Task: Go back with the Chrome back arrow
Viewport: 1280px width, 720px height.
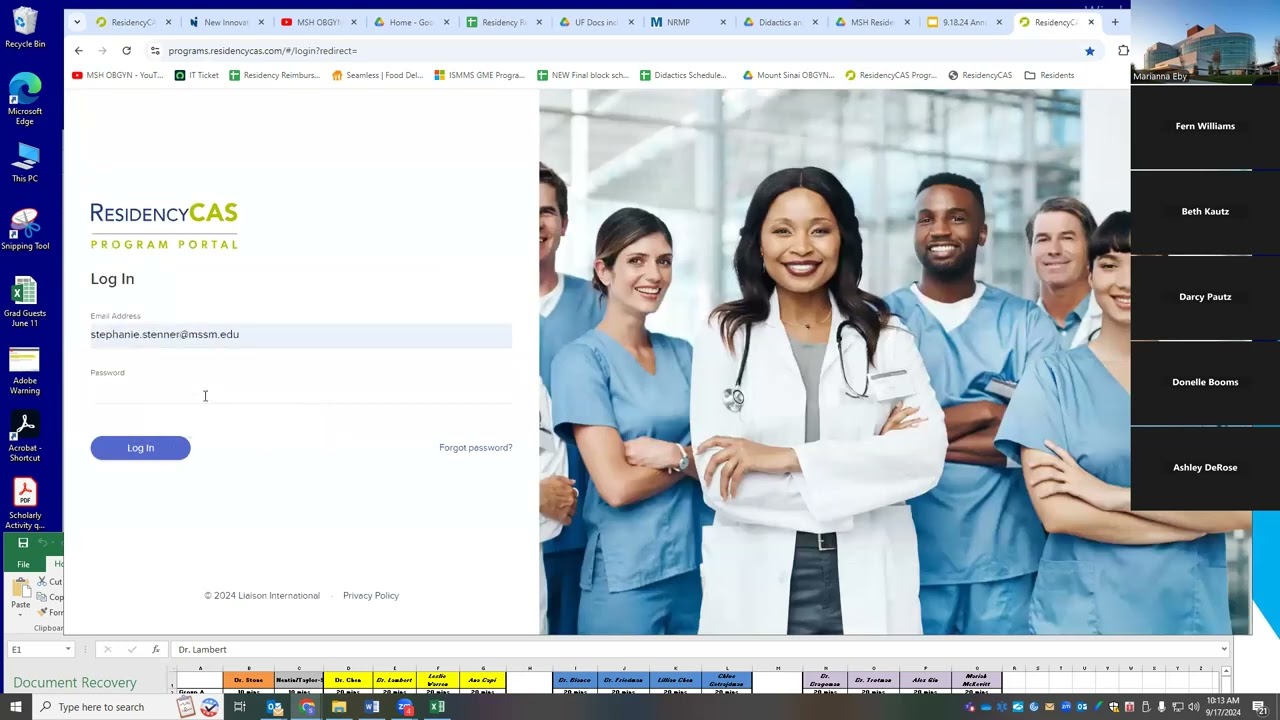Action: tap(79, 50)
